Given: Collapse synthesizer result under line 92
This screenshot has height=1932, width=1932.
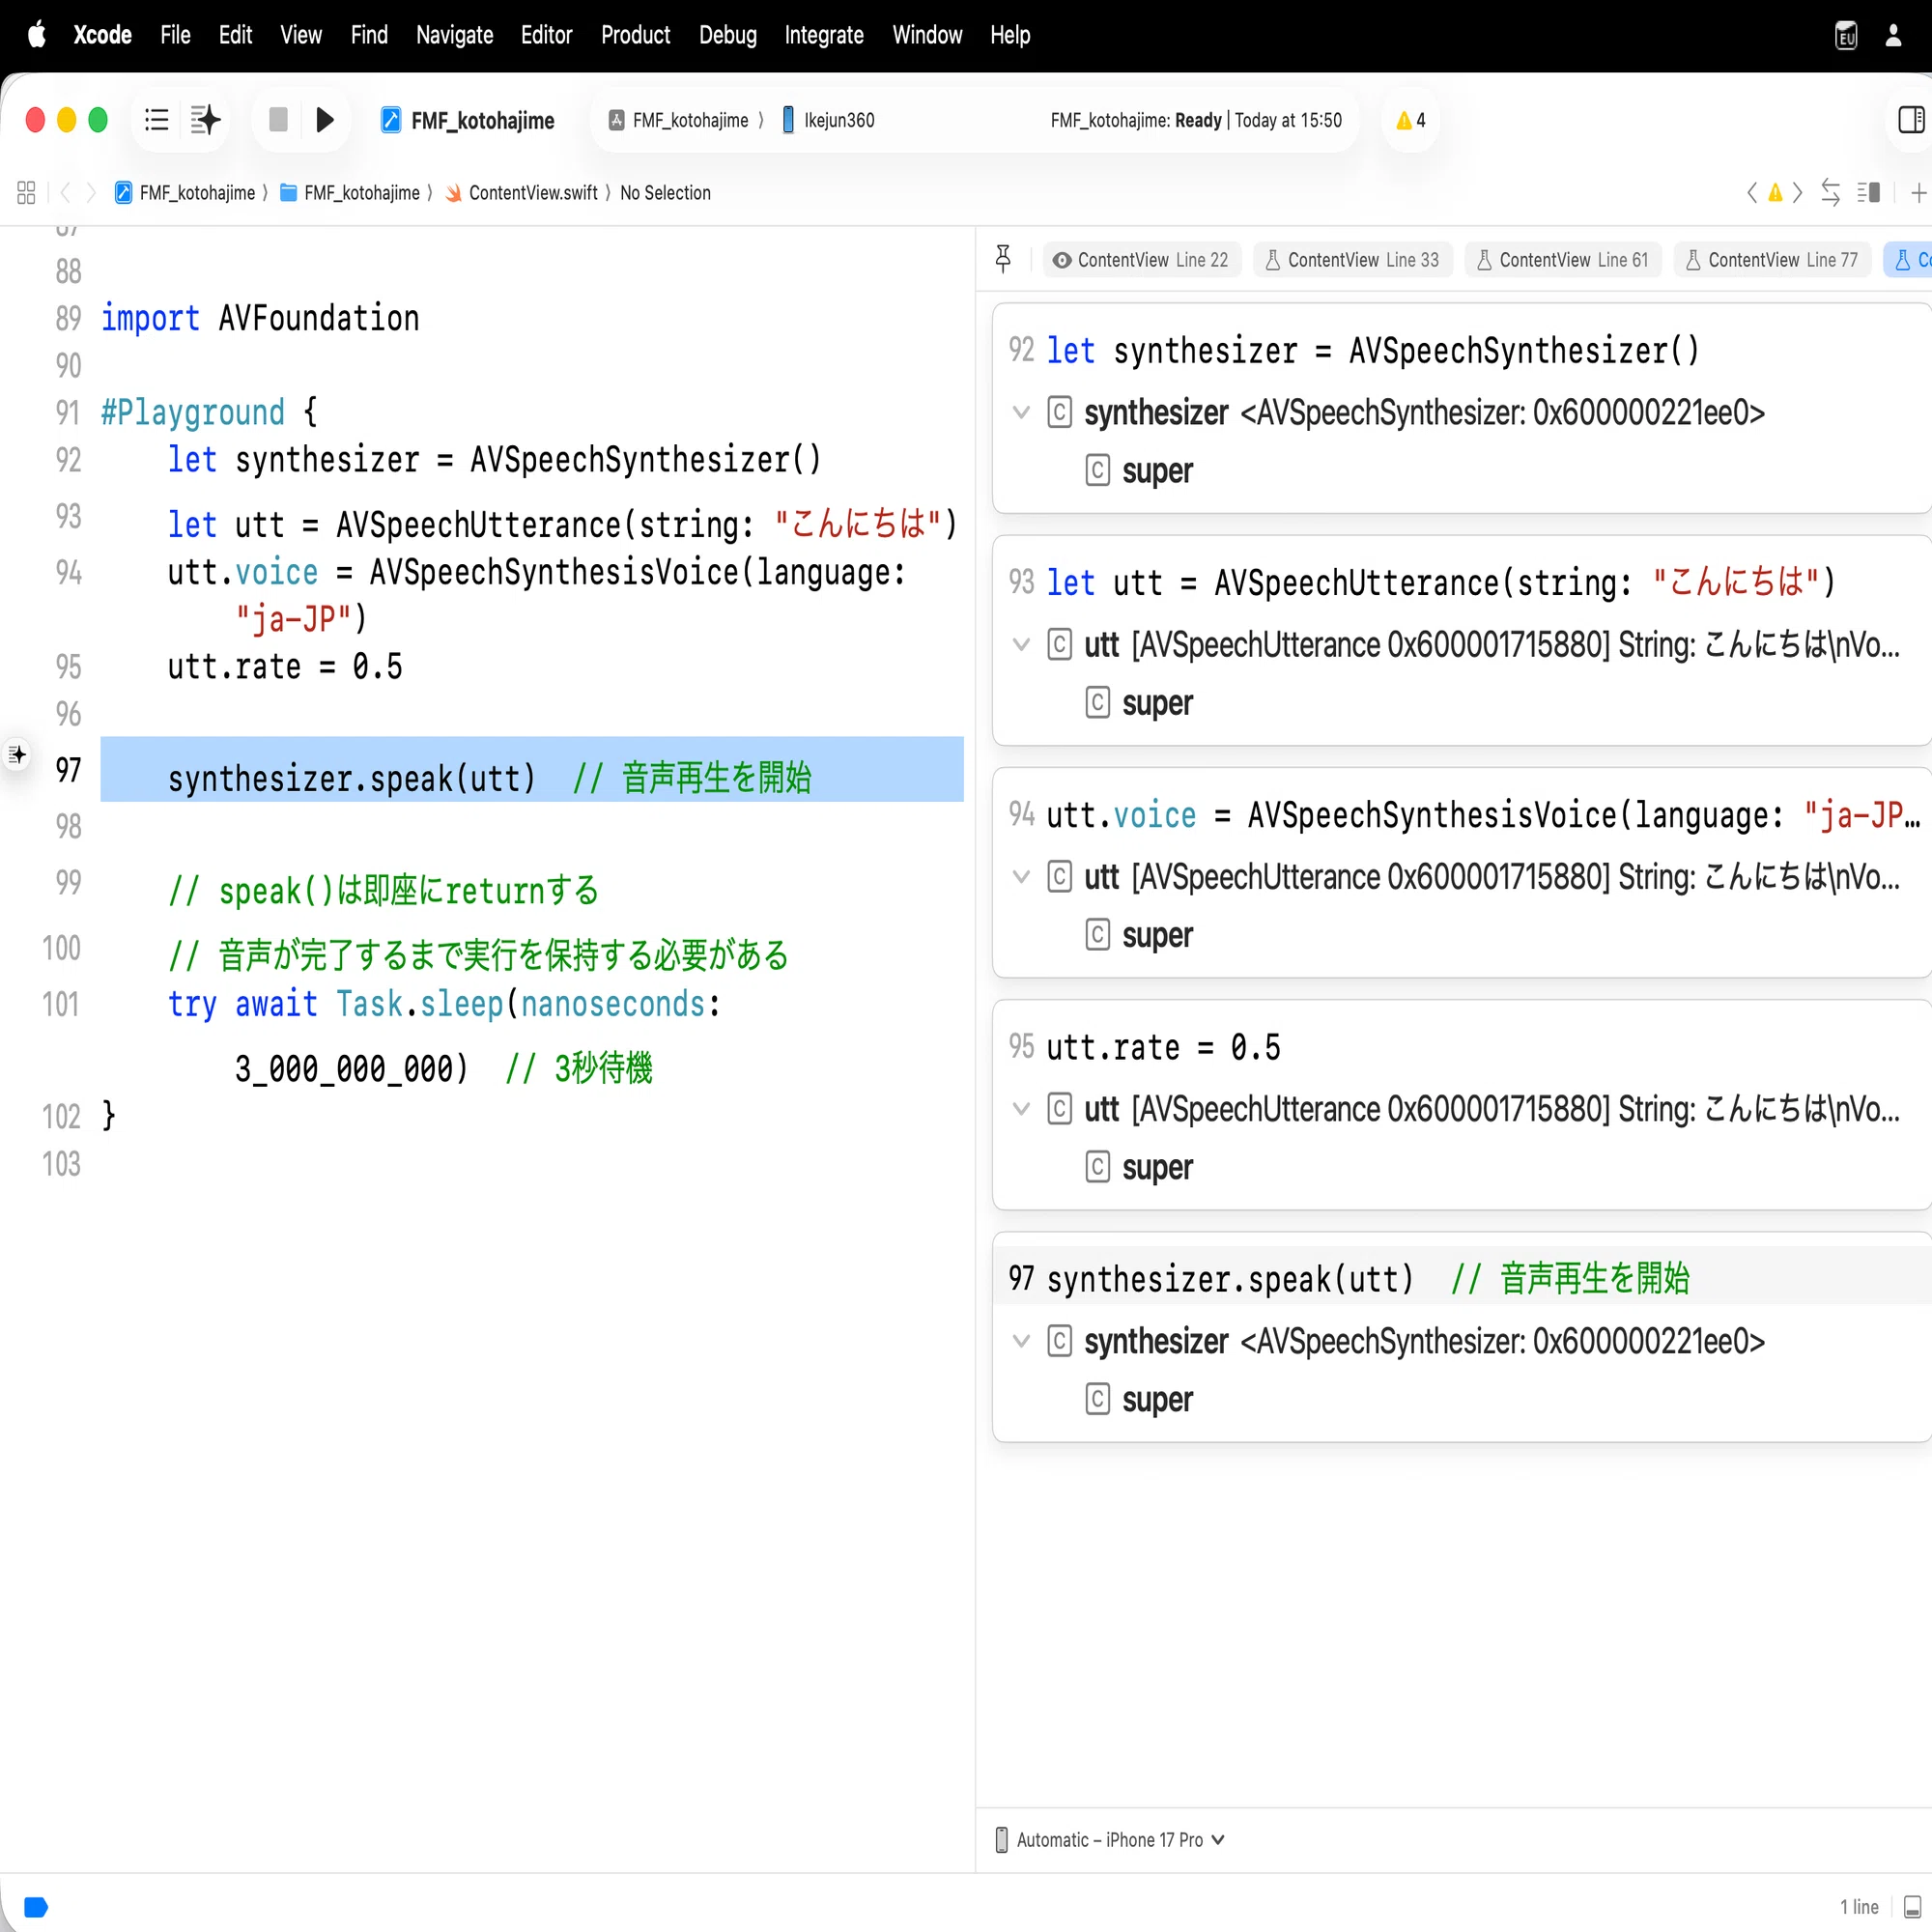Looking at the screenshot, I should coord(1021,412).
